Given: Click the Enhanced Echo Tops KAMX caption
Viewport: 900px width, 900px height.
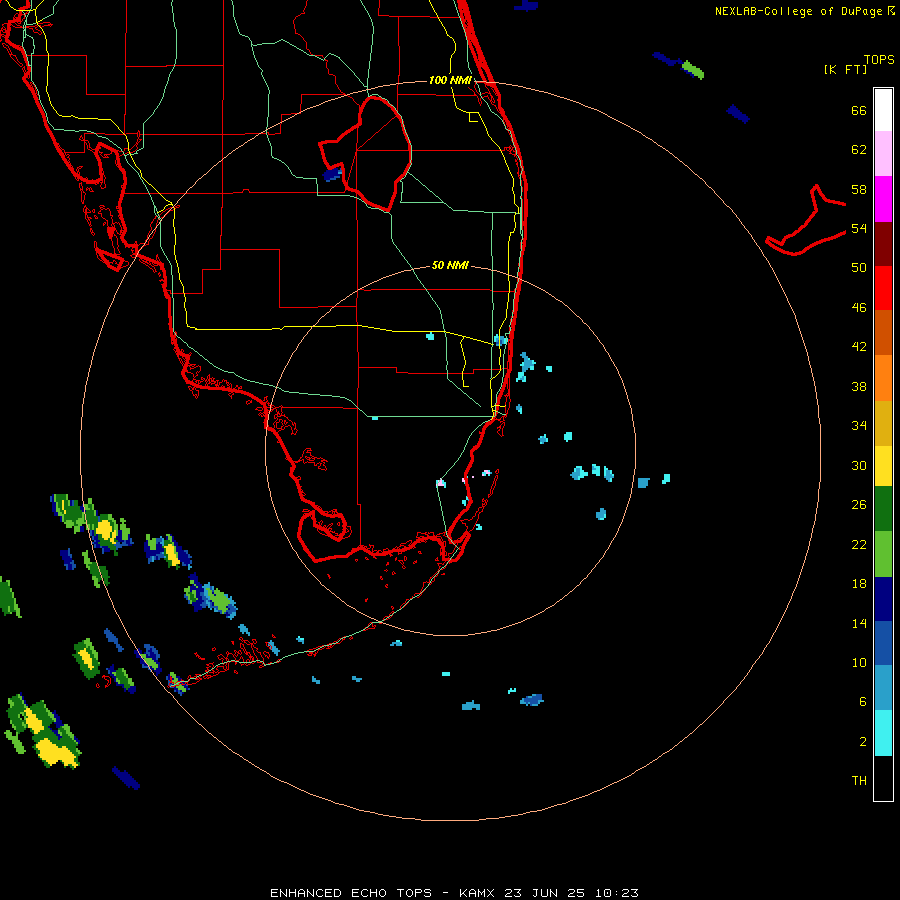Looking at the screenshot, I should (454, 893).
